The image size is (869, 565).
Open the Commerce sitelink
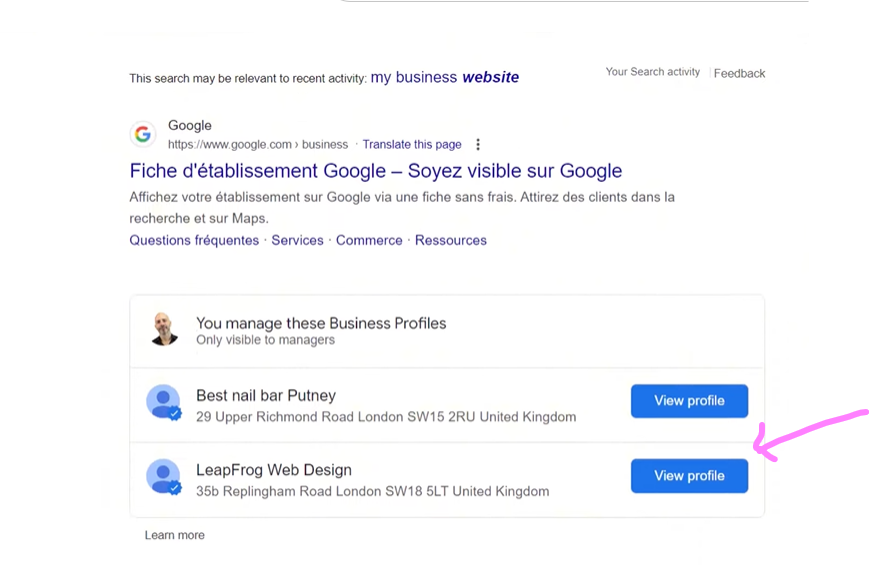369,240
